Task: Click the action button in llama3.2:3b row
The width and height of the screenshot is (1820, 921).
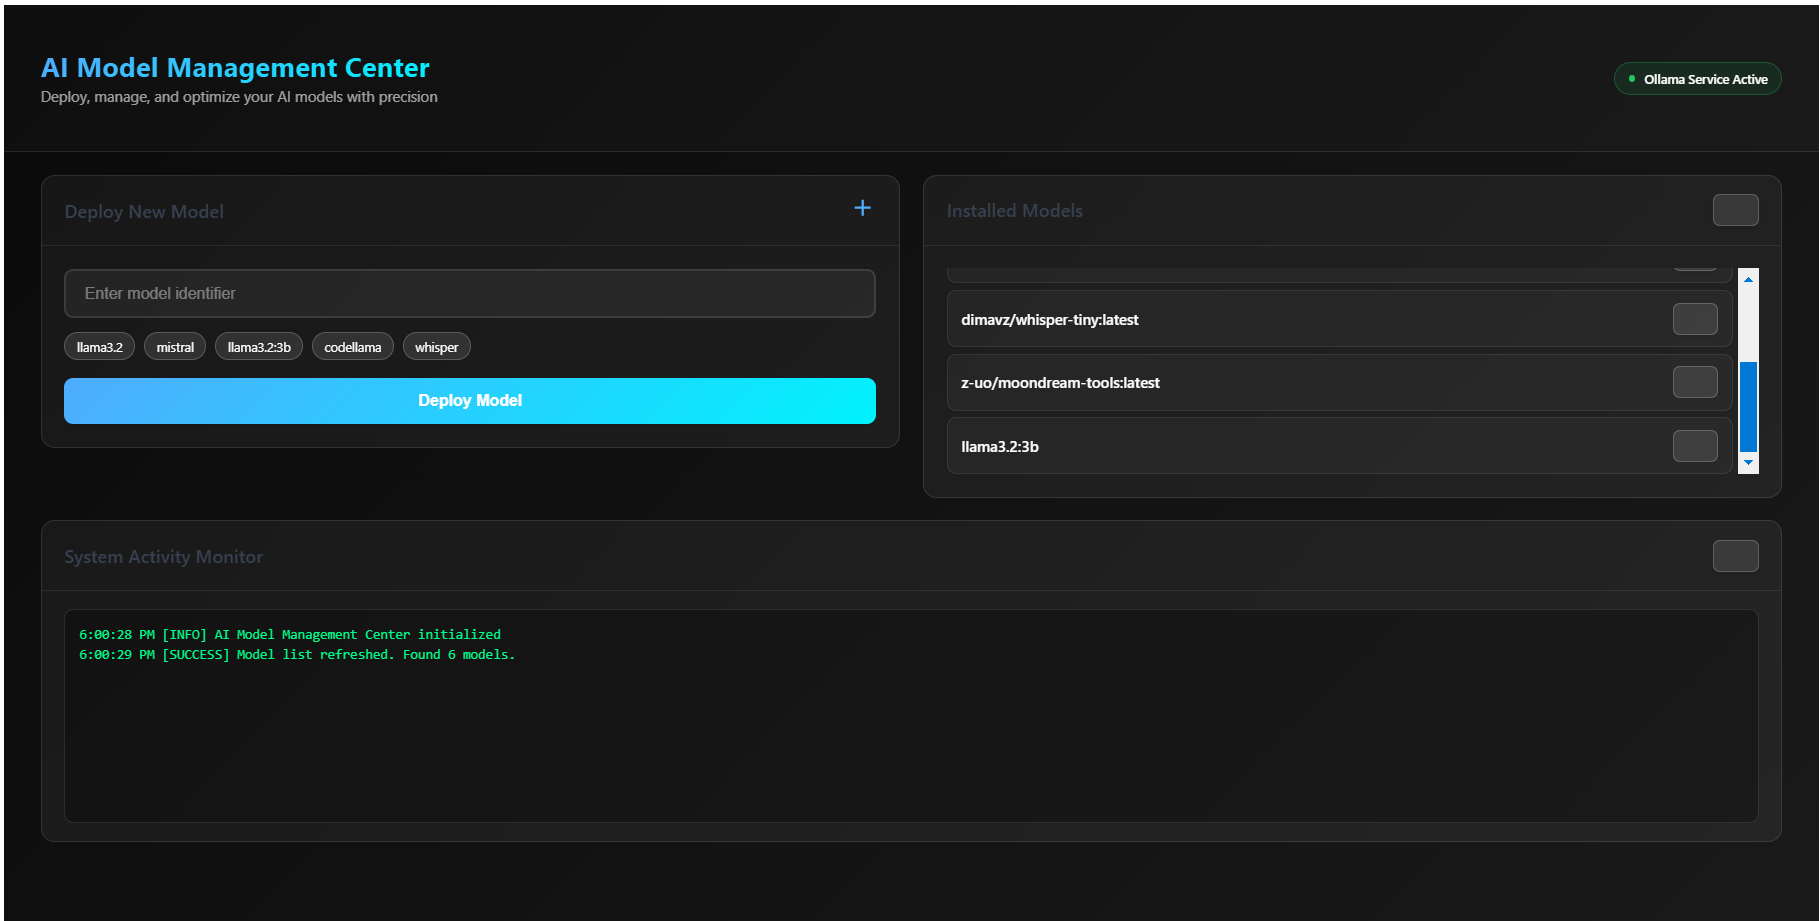Action: (1695, 446)
